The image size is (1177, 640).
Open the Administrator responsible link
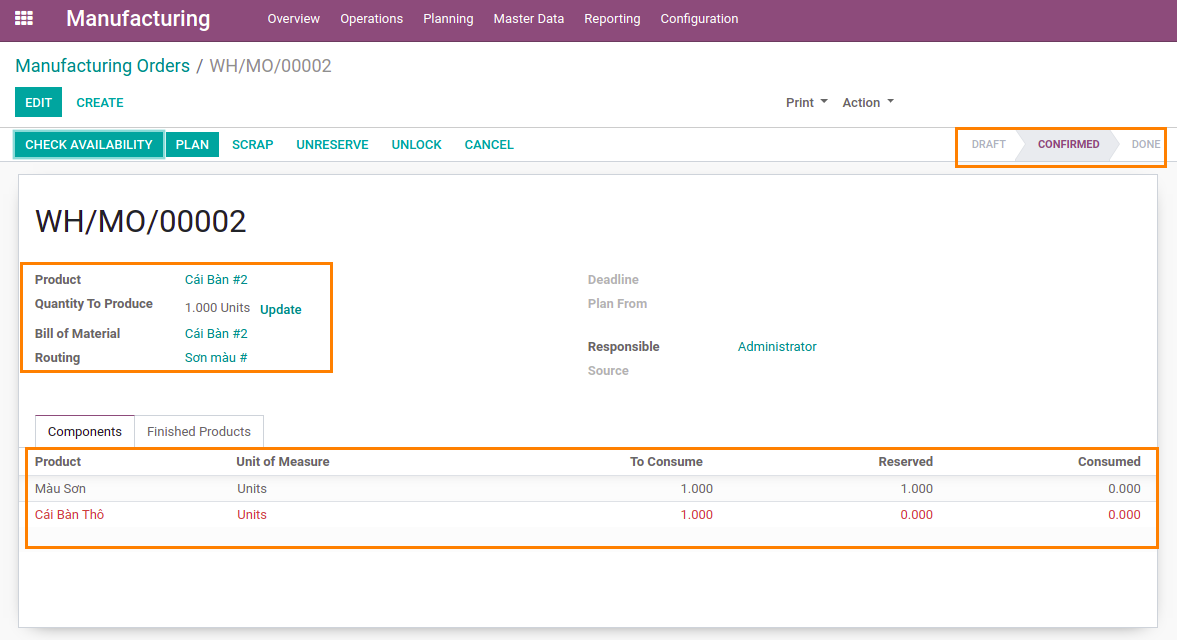(x=777, y=347)
